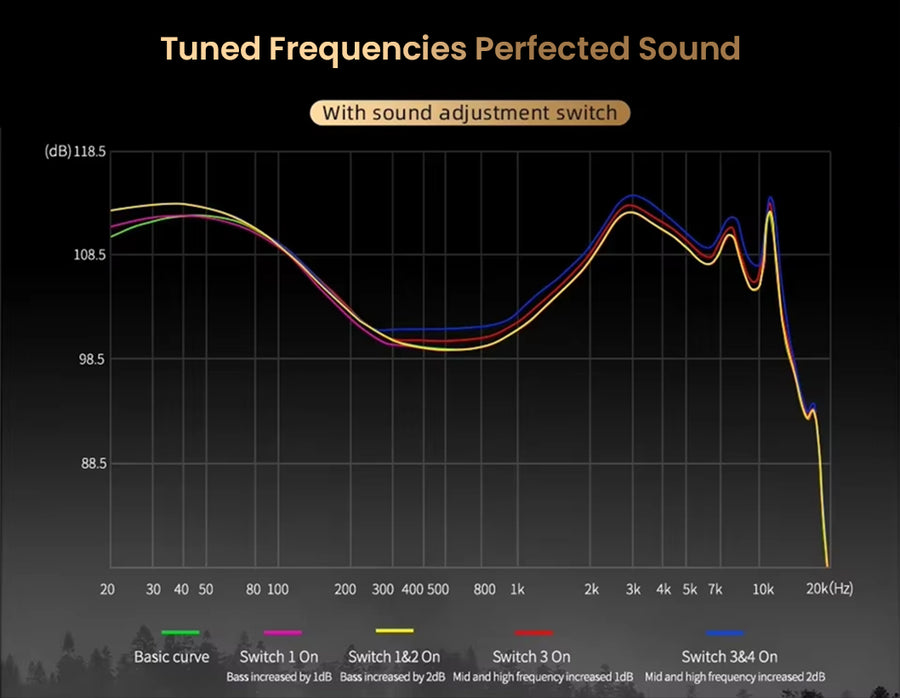This screenshot has width=900, height=698.
Task: Click the red Switch 3 On swatch
Action: click(x=533, y=633)
